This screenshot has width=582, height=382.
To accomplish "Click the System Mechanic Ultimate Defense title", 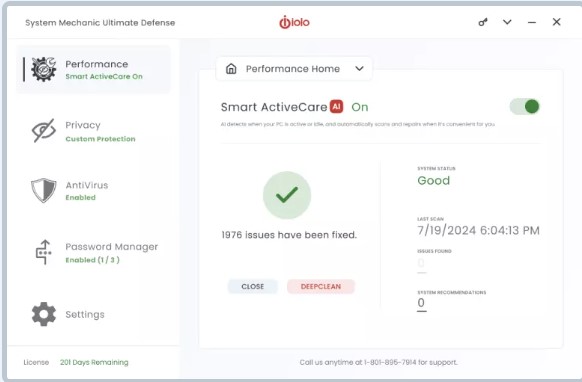I will [x=100, y=23].
